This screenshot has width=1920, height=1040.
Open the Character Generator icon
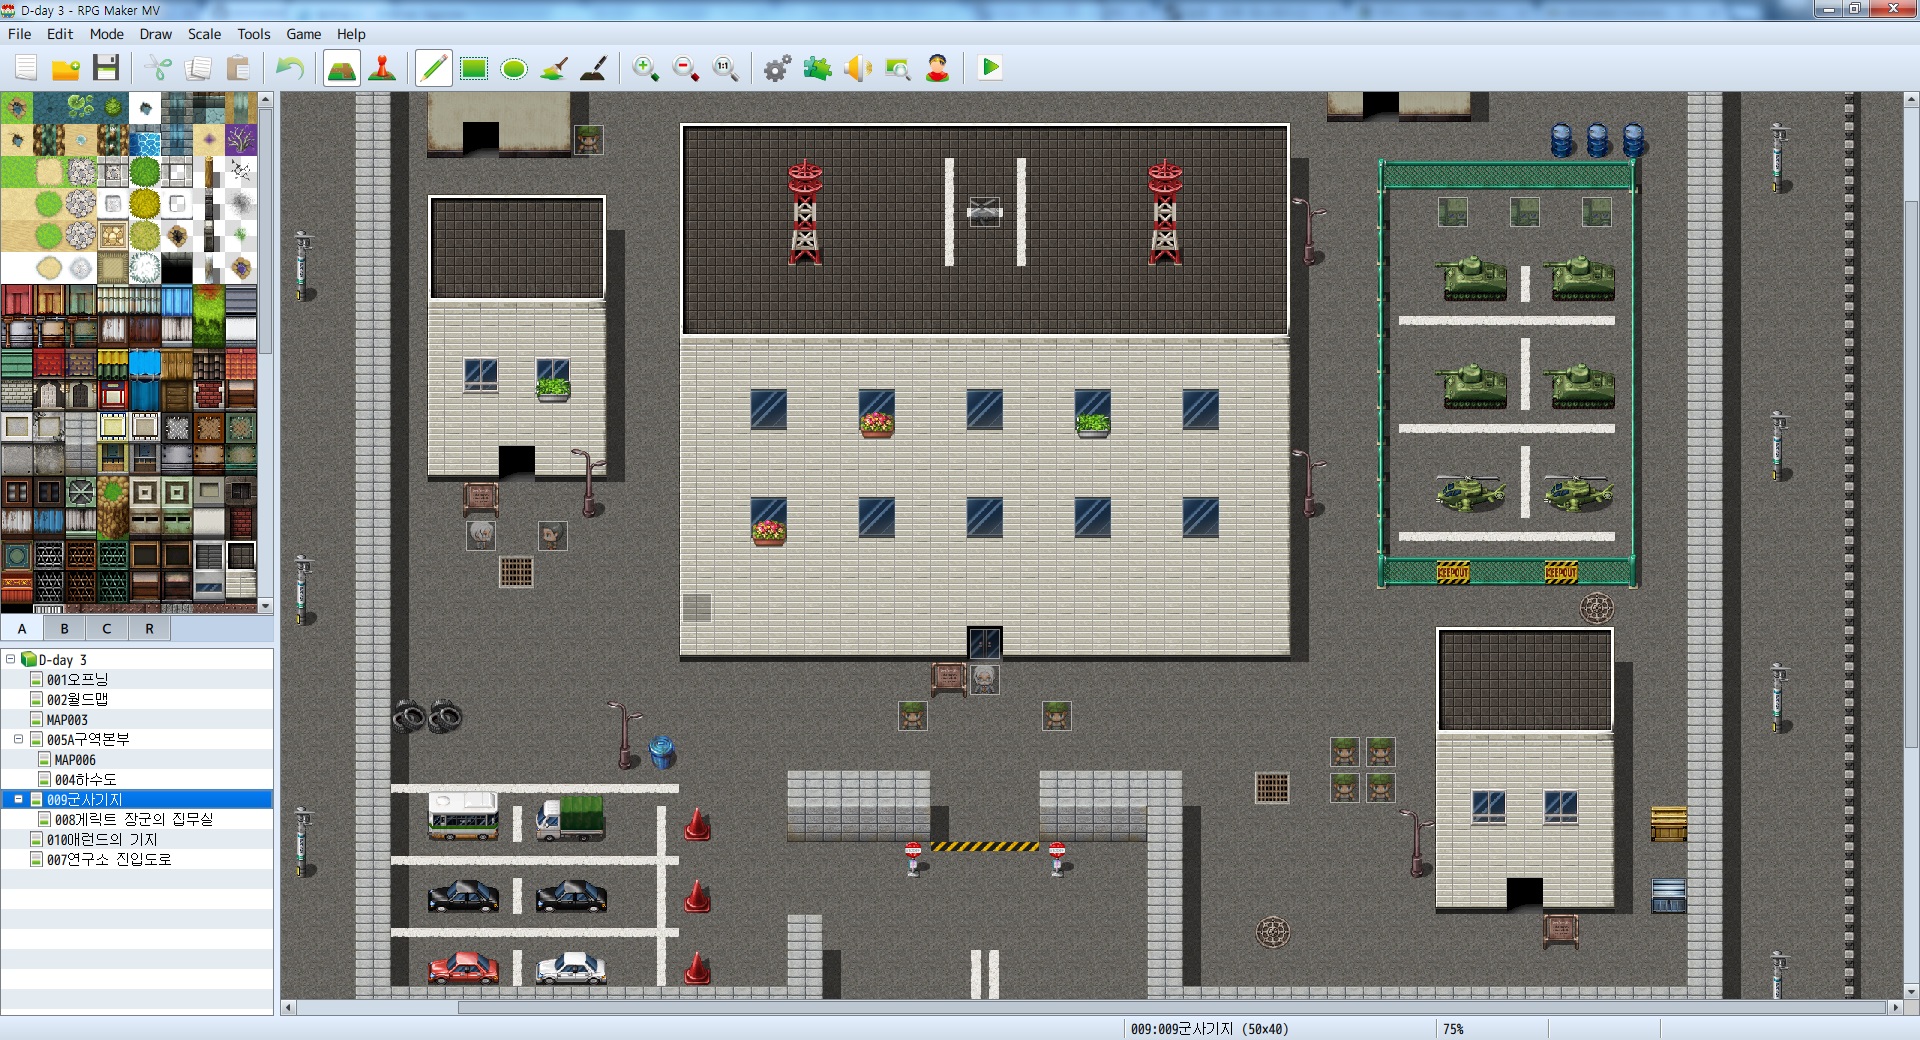[938, 68]
